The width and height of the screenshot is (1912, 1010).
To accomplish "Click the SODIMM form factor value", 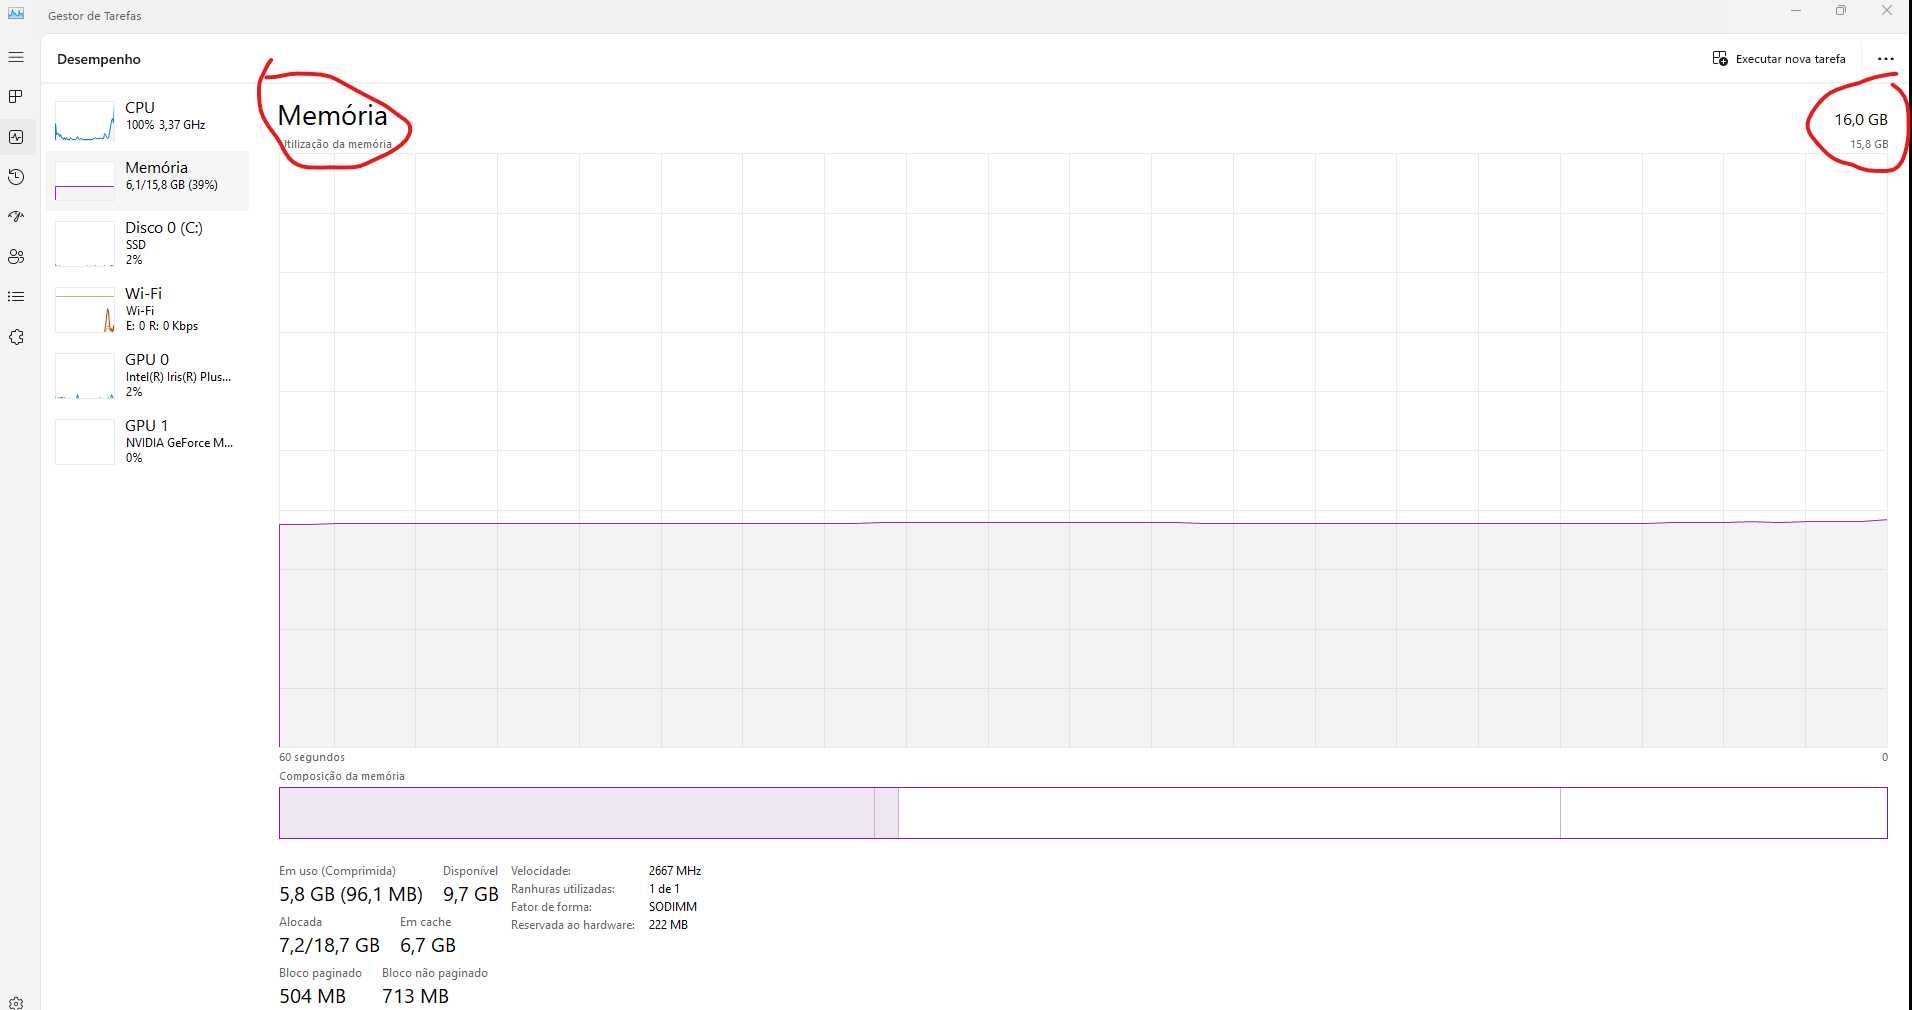I will click(x=673, y=907).
